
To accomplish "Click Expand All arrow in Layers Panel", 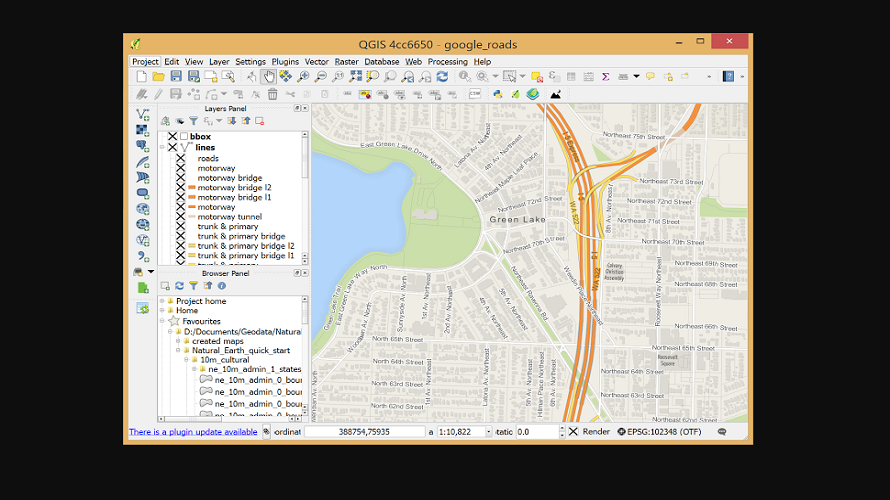I will pos(232,121).
